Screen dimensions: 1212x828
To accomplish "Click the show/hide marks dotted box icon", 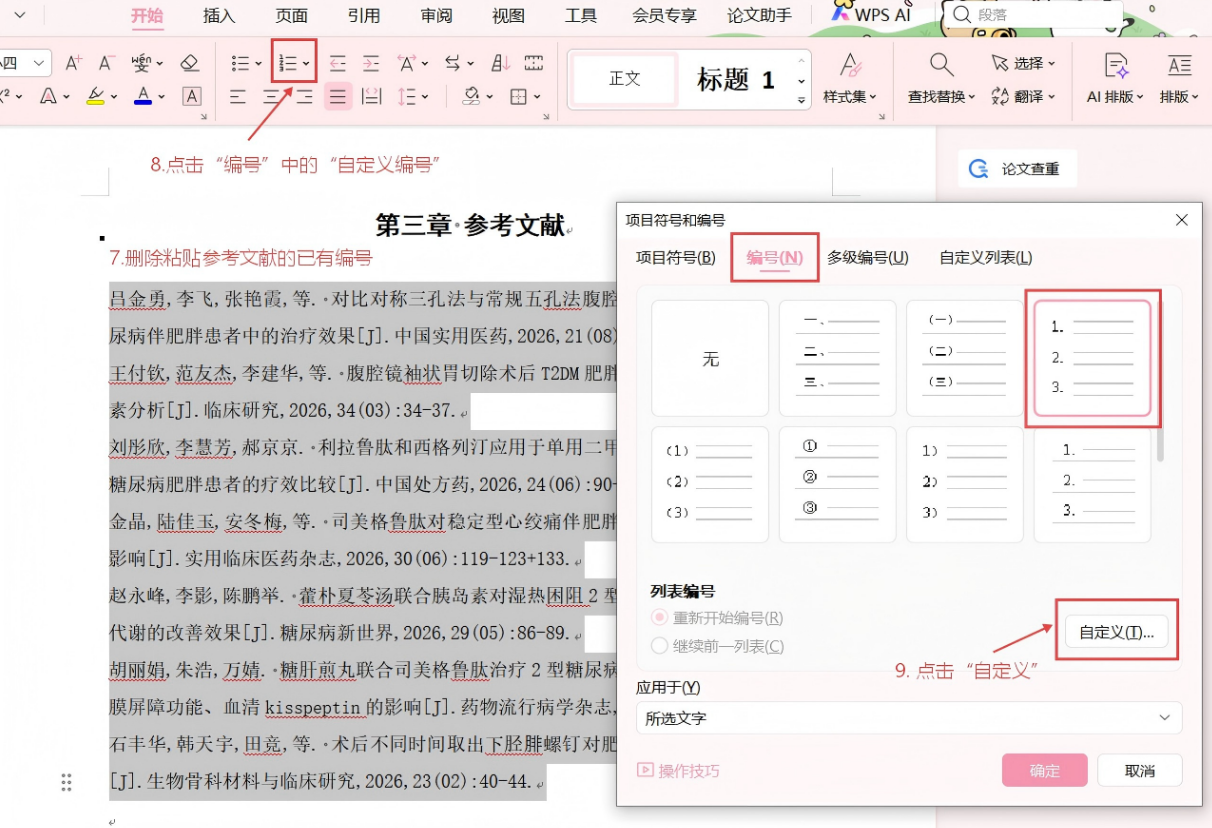I will coord(534,63).
